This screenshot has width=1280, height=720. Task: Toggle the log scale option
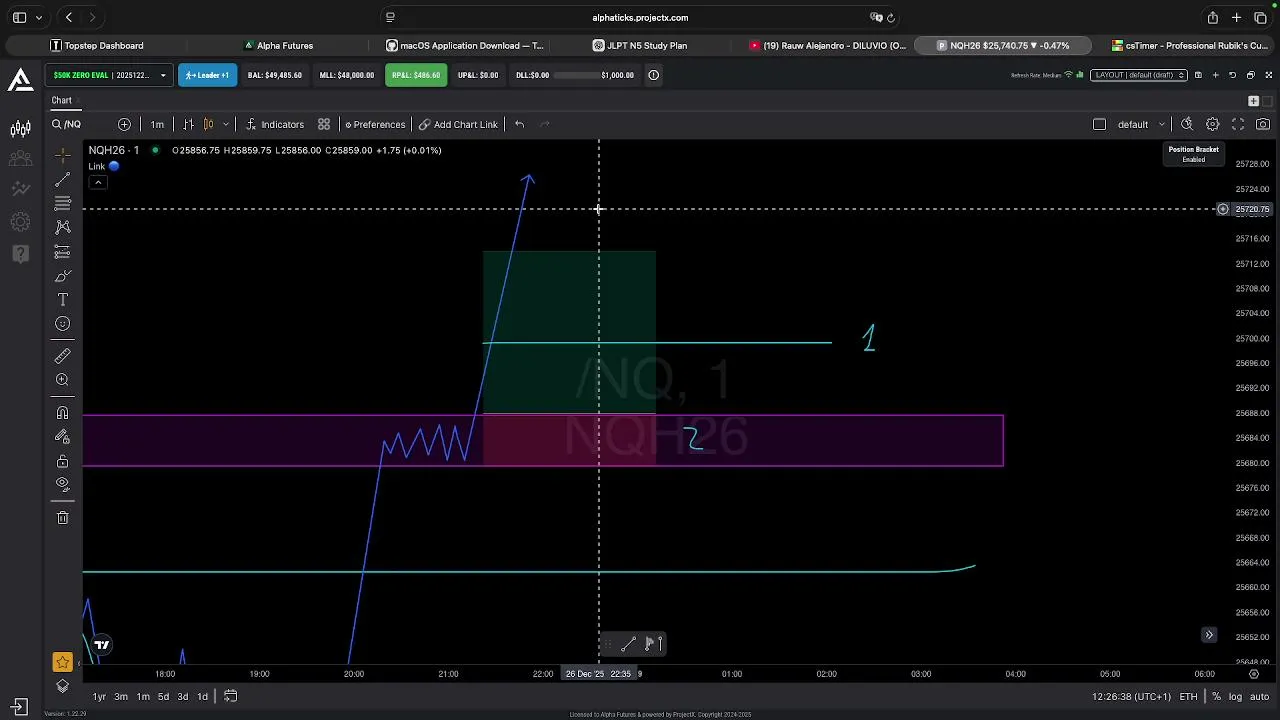click(1234, 696)
